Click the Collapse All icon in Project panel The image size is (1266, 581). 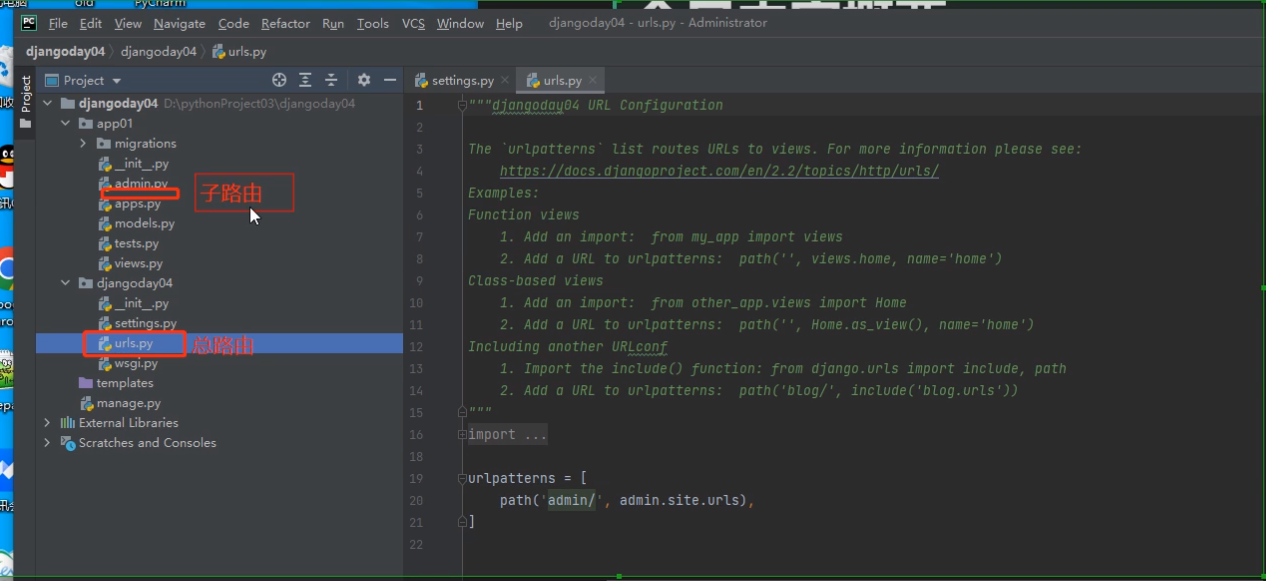[332, 80]
